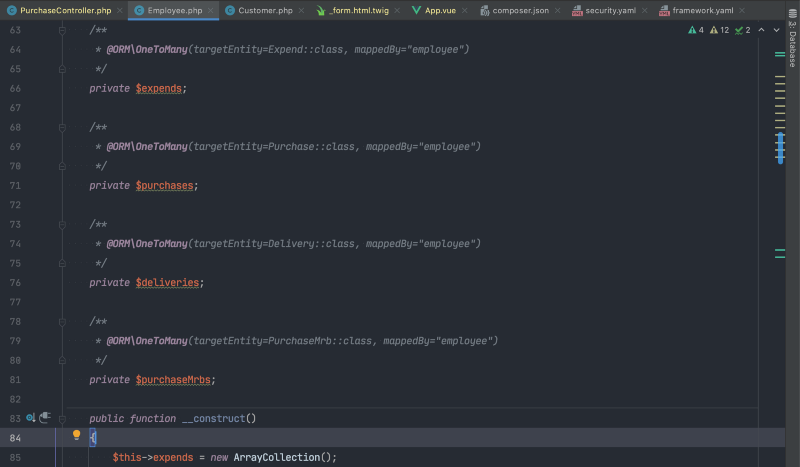Collapse the doc comment starting at line 78
800x467 pixels.
[62, 322]
